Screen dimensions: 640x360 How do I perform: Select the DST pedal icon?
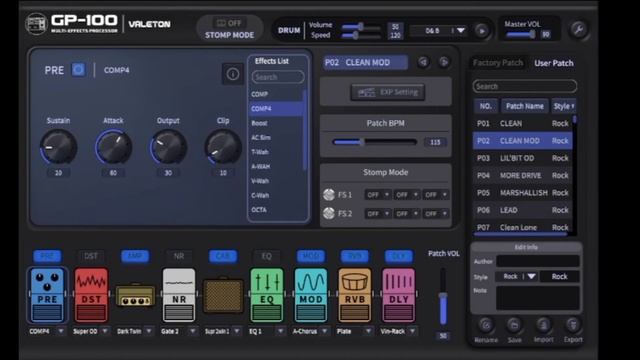pyautogui.click(x=91, y=295)
